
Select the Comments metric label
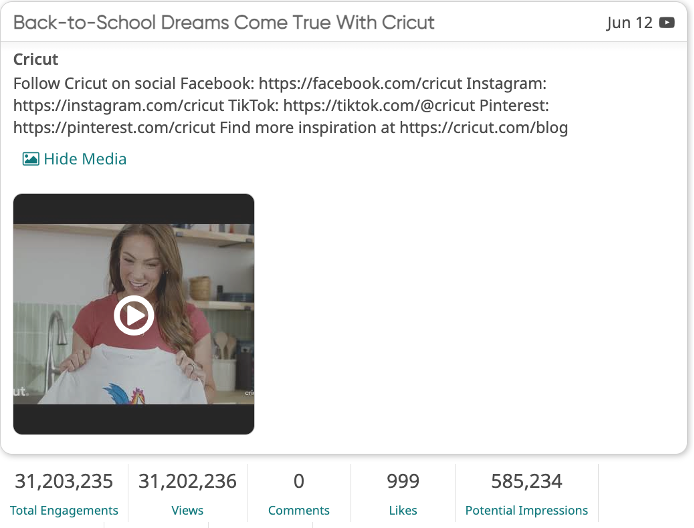(299, 510)
